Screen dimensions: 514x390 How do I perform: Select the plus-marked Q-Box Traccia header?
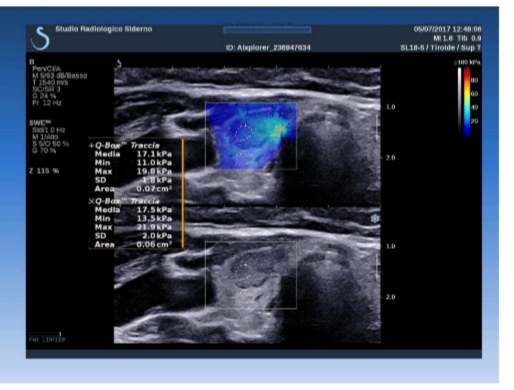pyautogui.click(x=124, y=146)
